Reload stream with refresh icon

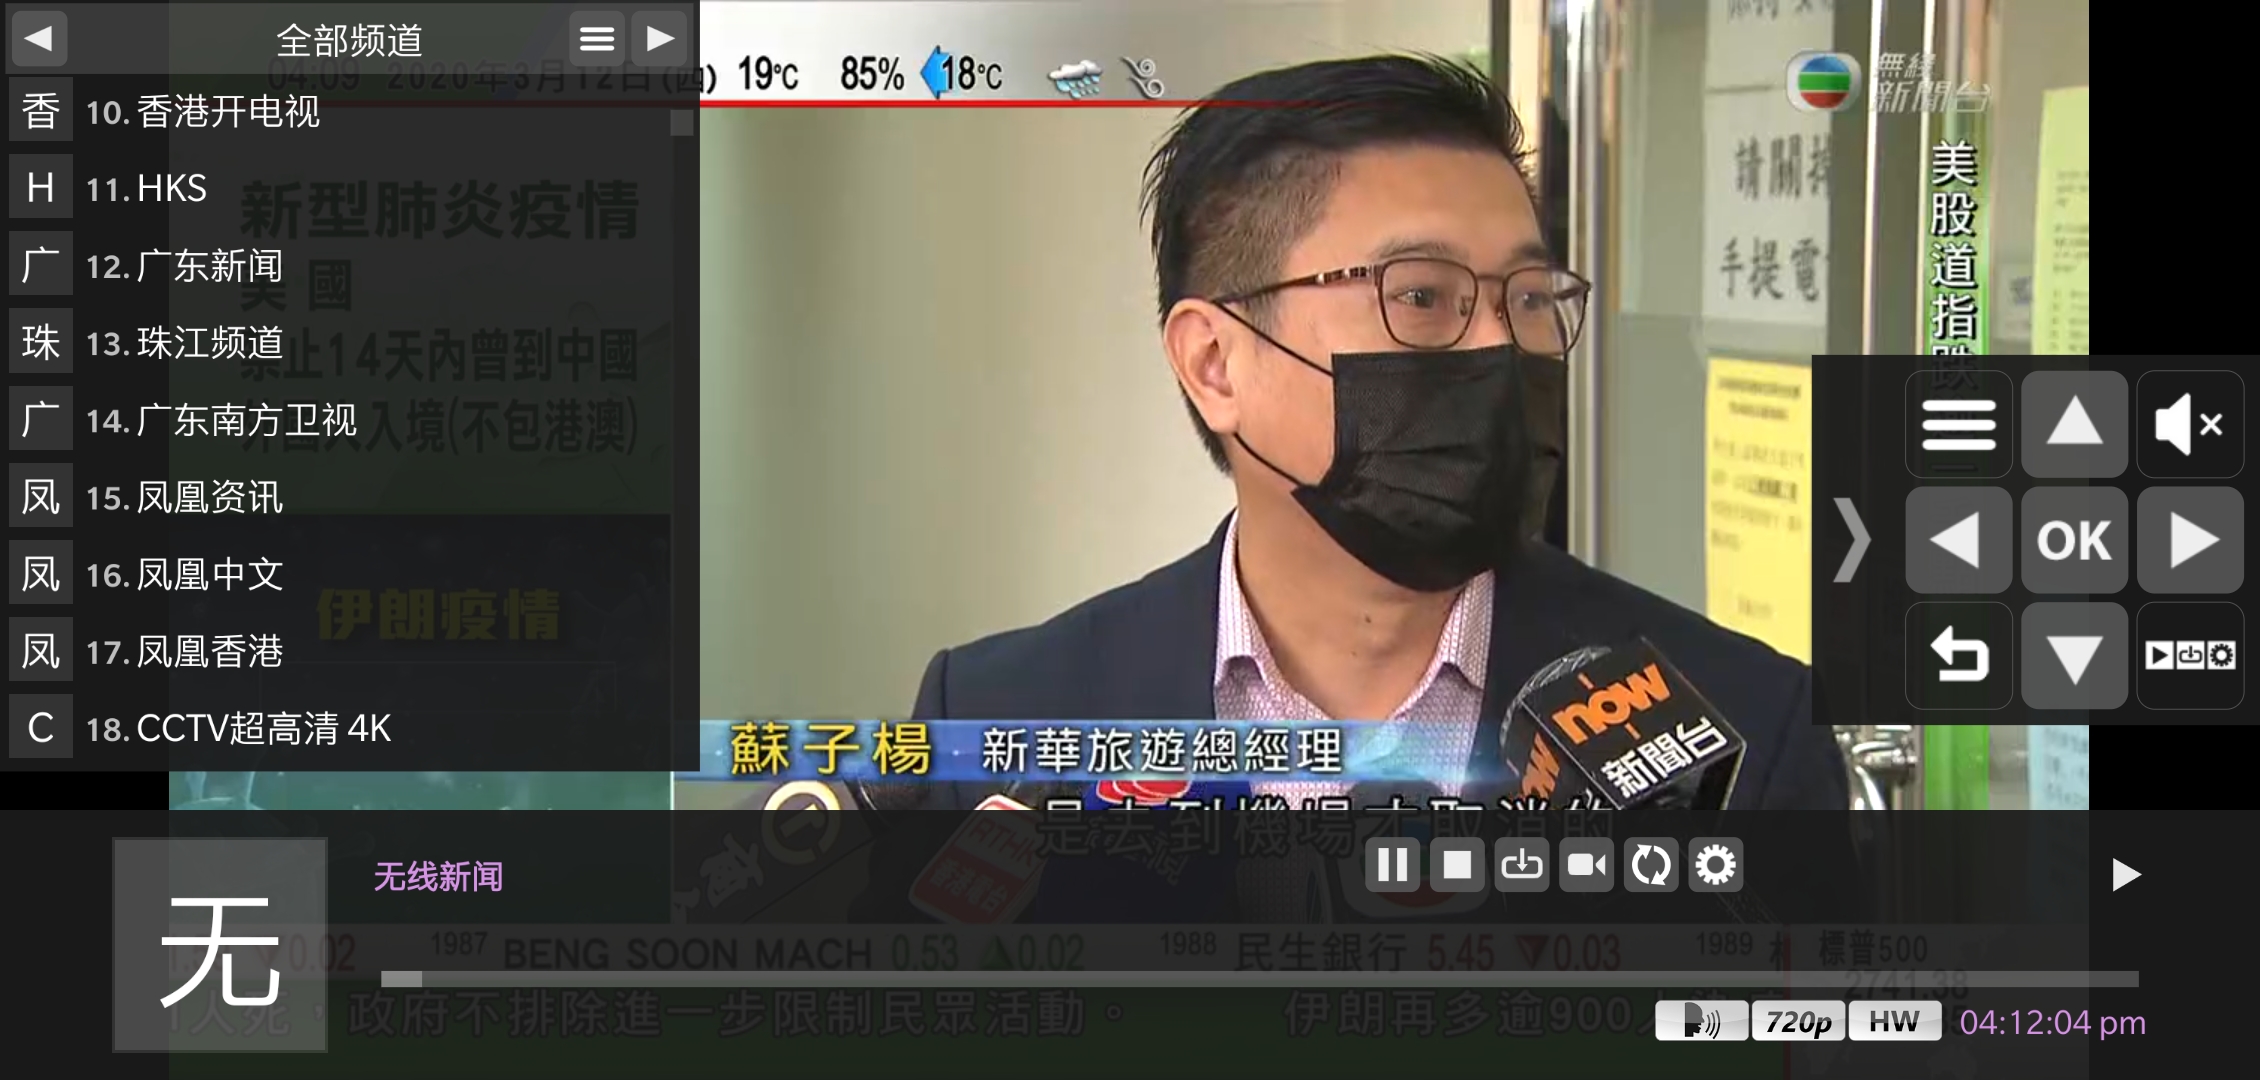(x=1651, y=864)
